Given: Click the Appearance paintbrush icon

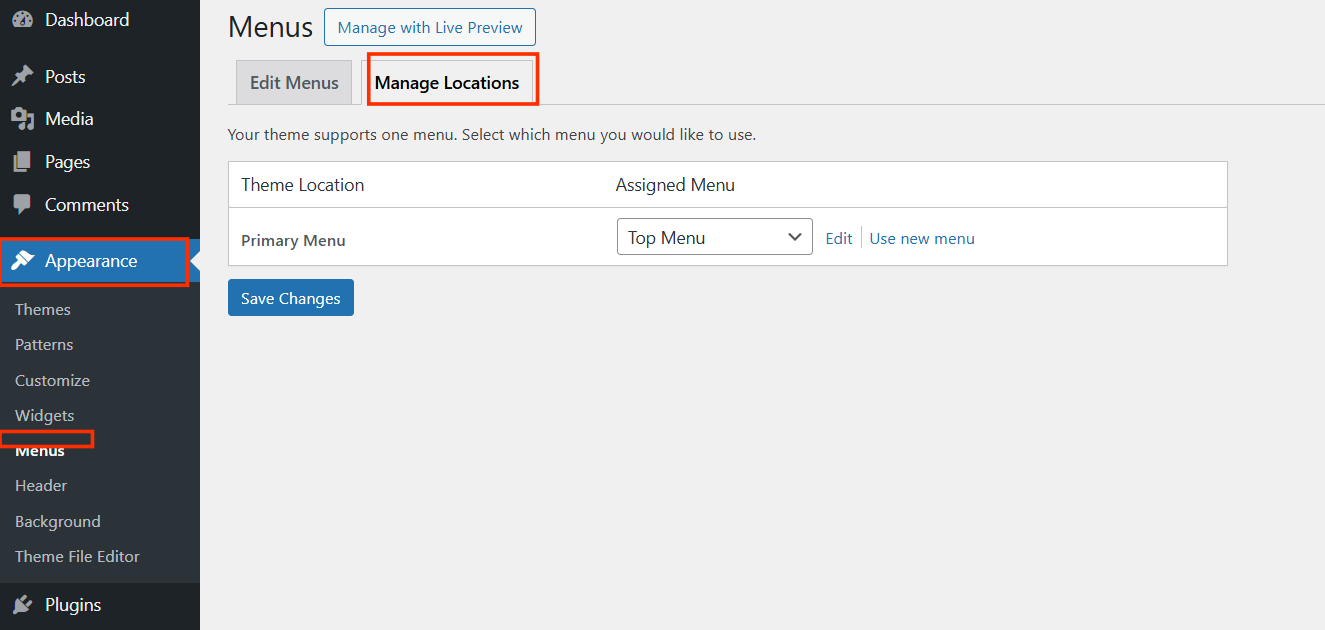Looking at the screenshot, I should coord(23,261).
